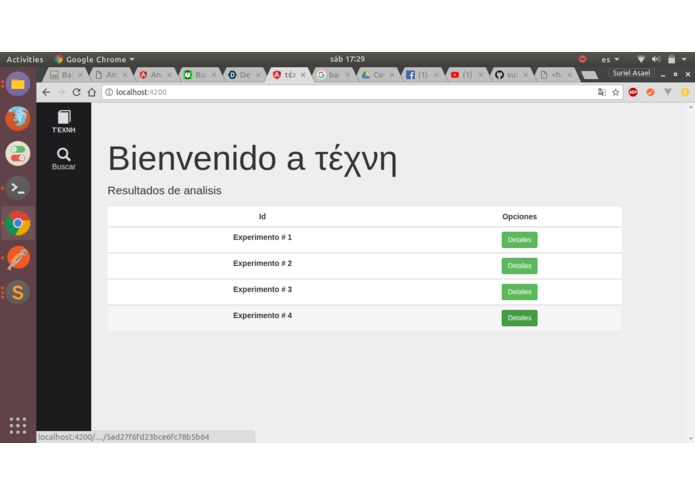Open Postman from the dock
This screenshot has height=494, width=695.
pos(18,258)
